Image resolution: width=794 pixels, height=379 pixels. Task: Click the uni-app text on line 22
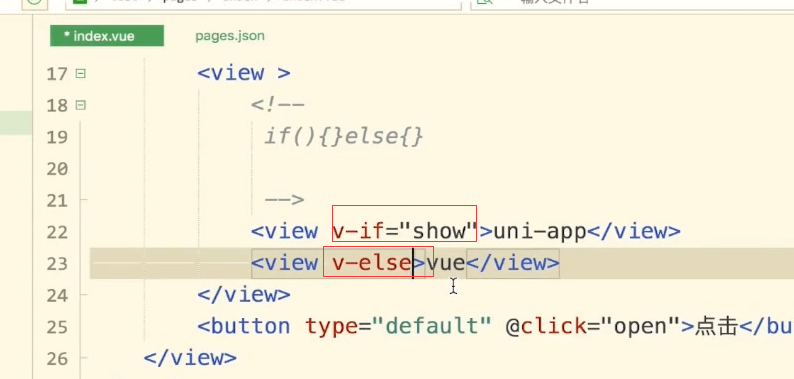pyautogui.click(x=539, y=232)
